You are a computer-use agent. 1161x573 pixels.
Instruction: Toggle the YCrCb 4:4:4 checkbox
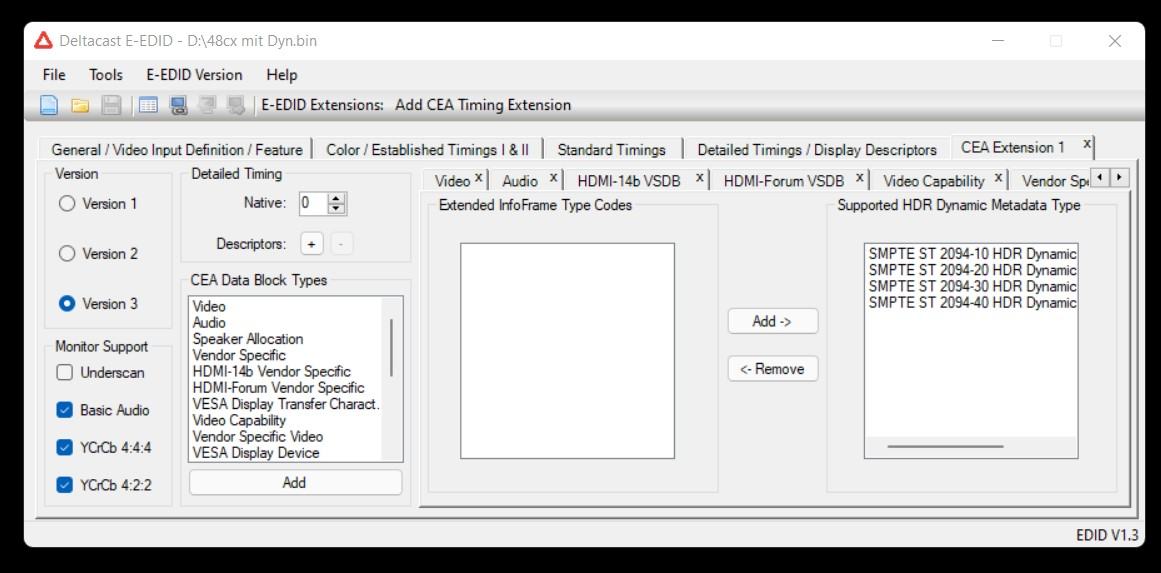65,448
